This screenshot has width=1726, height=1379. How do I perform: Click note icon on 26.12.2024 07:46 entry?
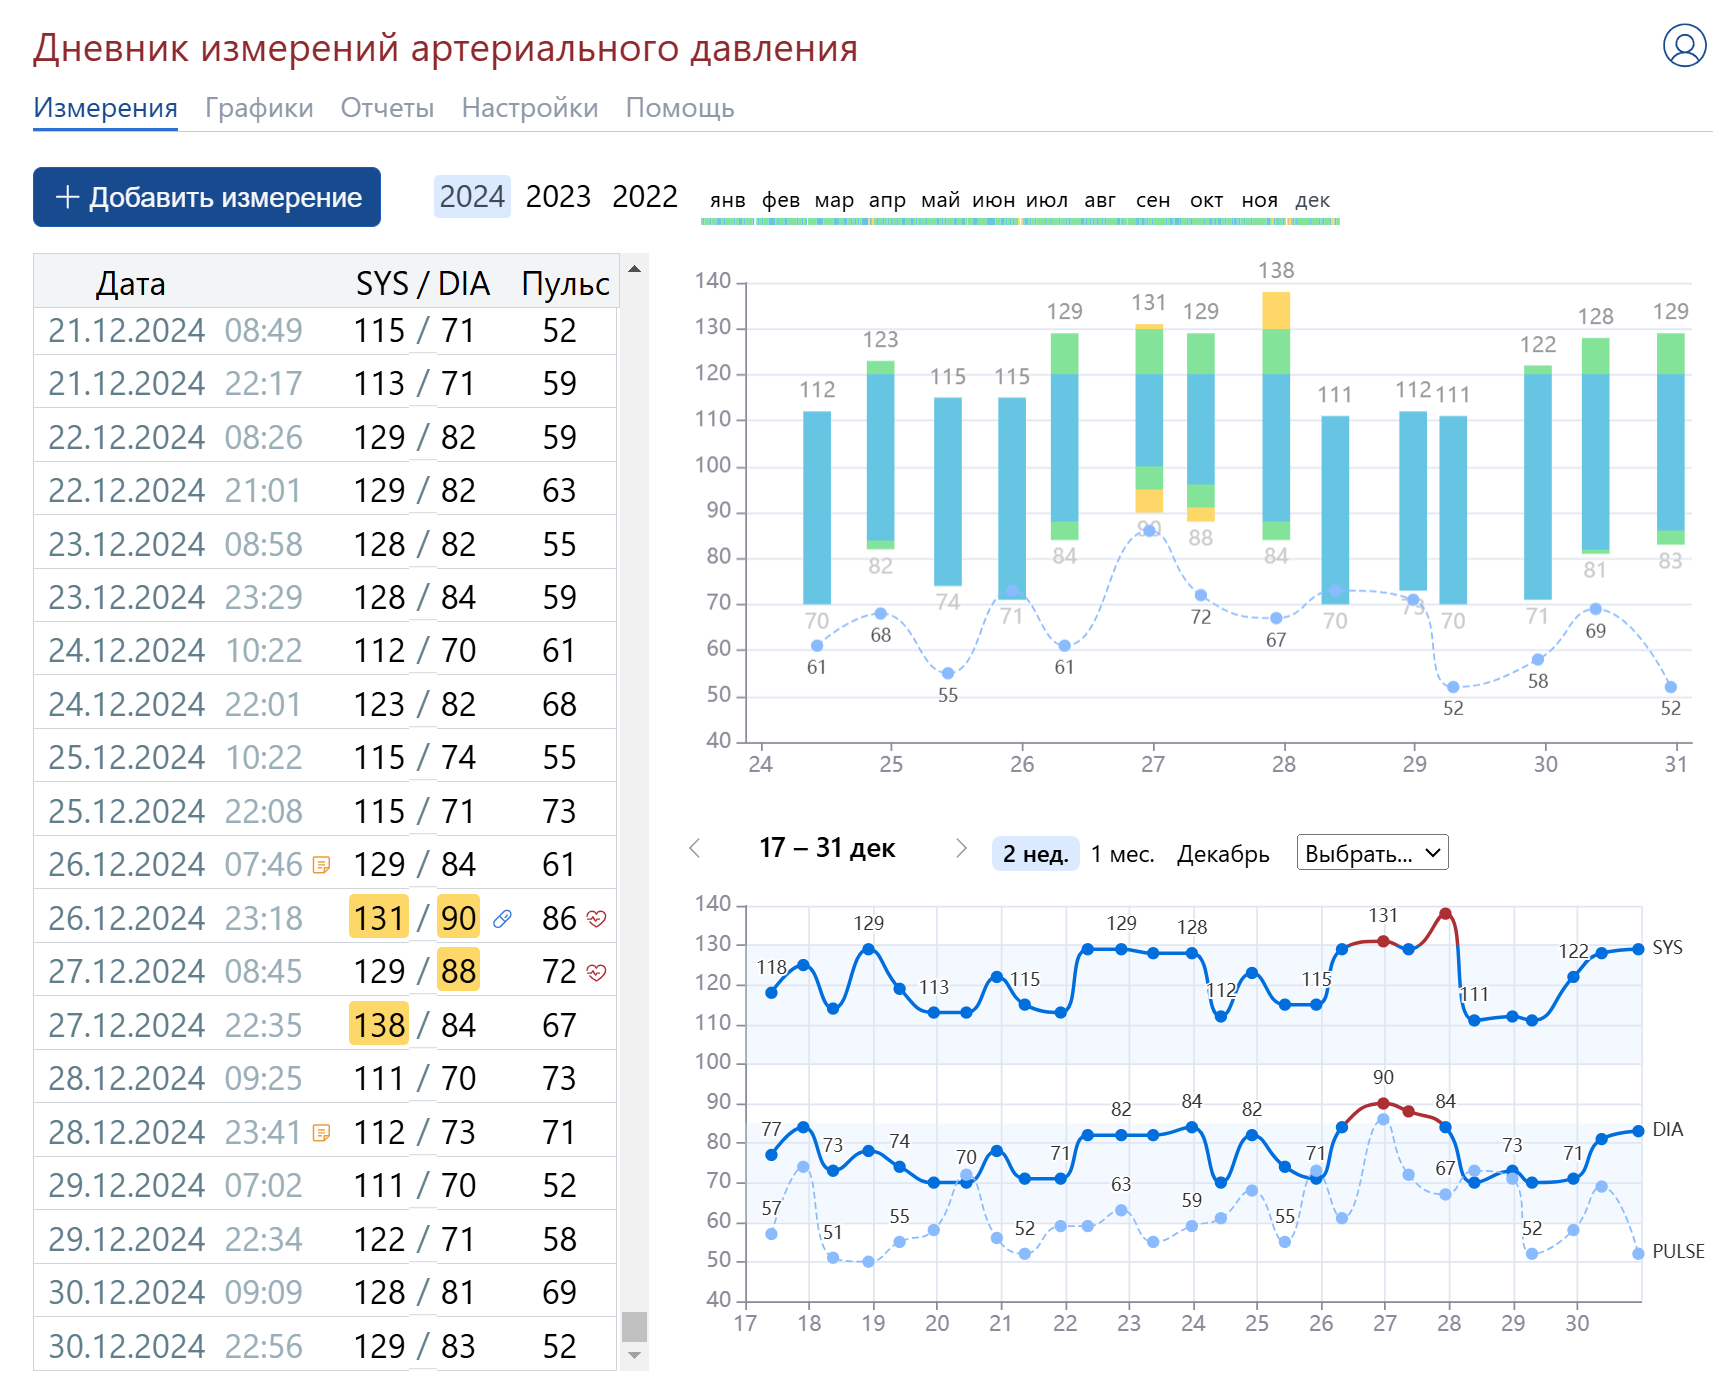pos(321,865)
